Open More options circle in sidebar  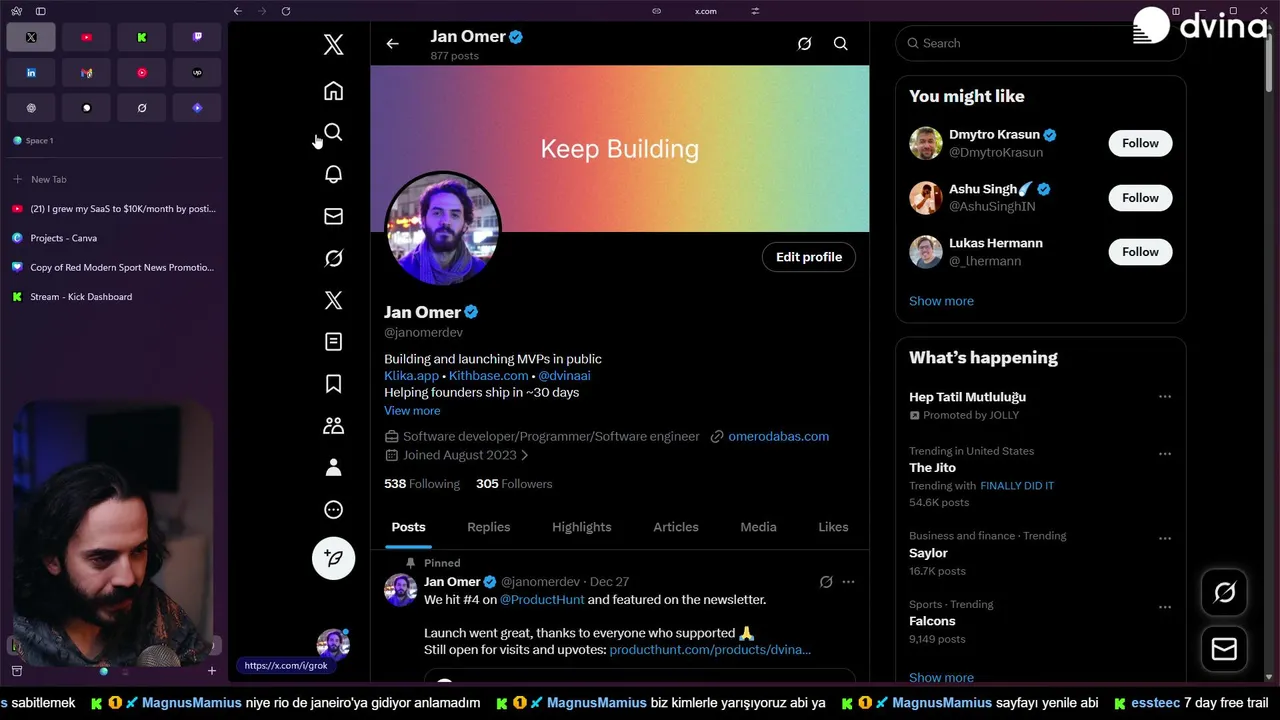pyautogui.click(x=334, y=510)
